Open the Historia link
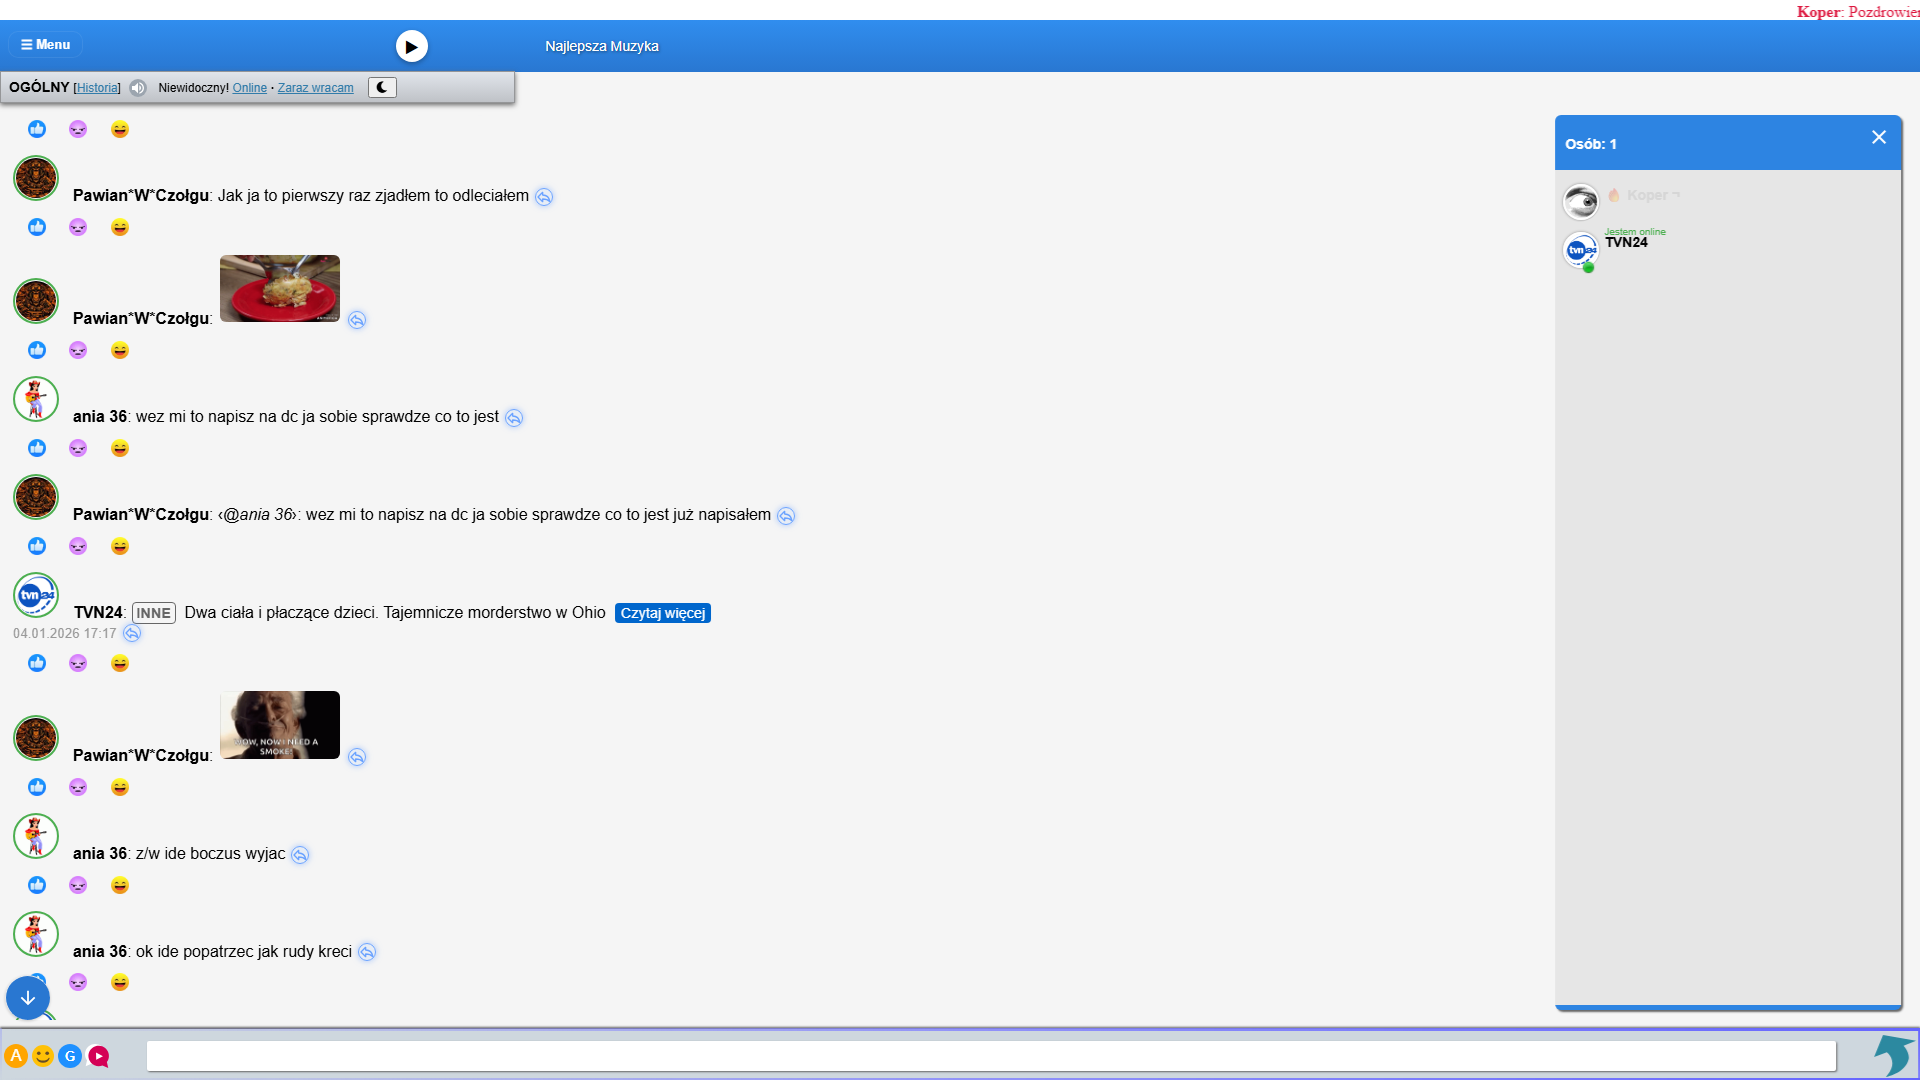The image size is (1920, 1080). 97,88
